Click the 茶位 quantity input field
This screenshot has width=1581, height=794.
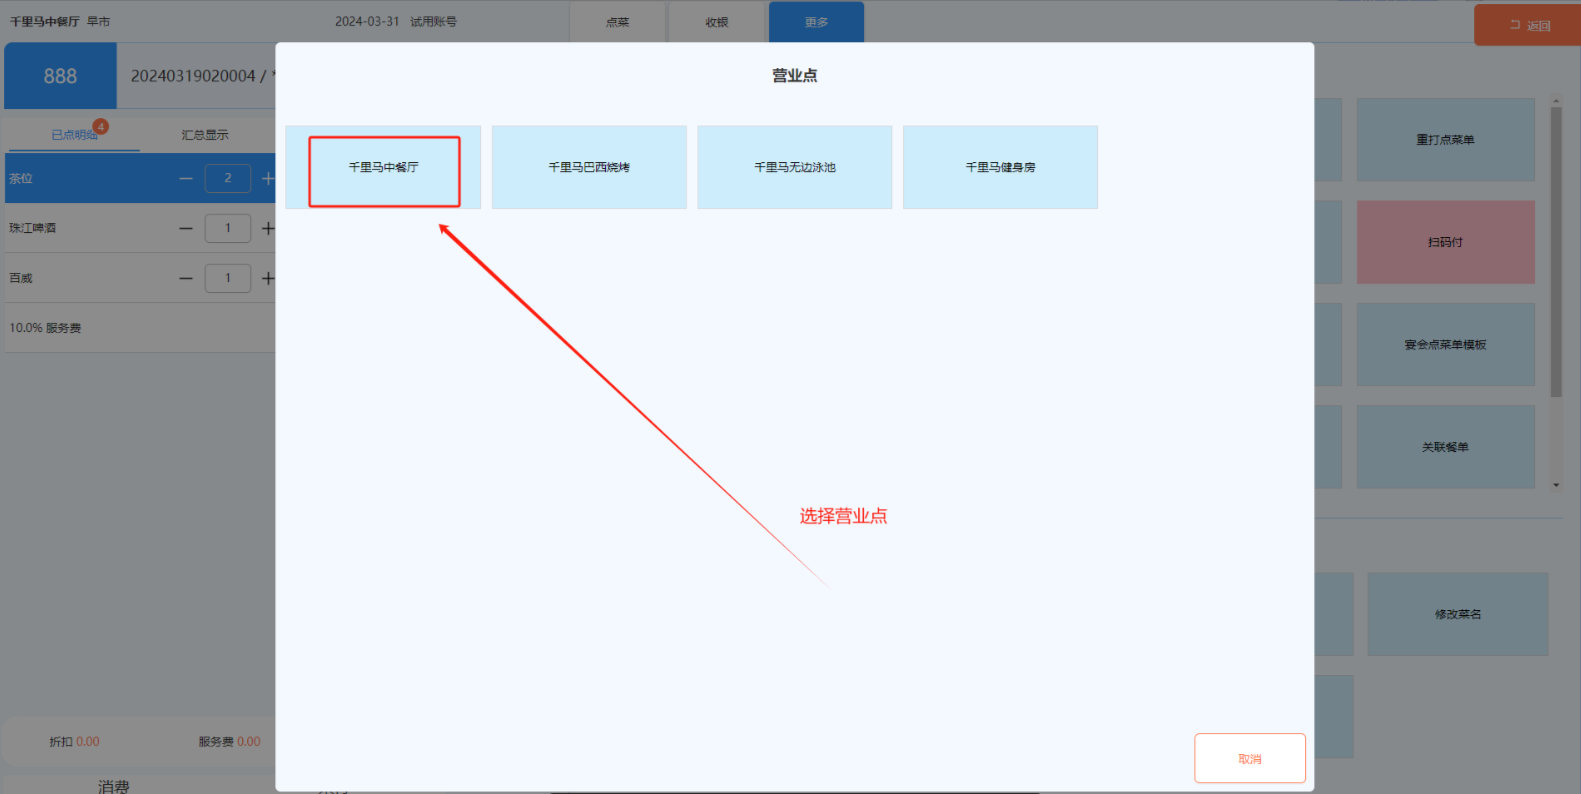pos(227,179)
